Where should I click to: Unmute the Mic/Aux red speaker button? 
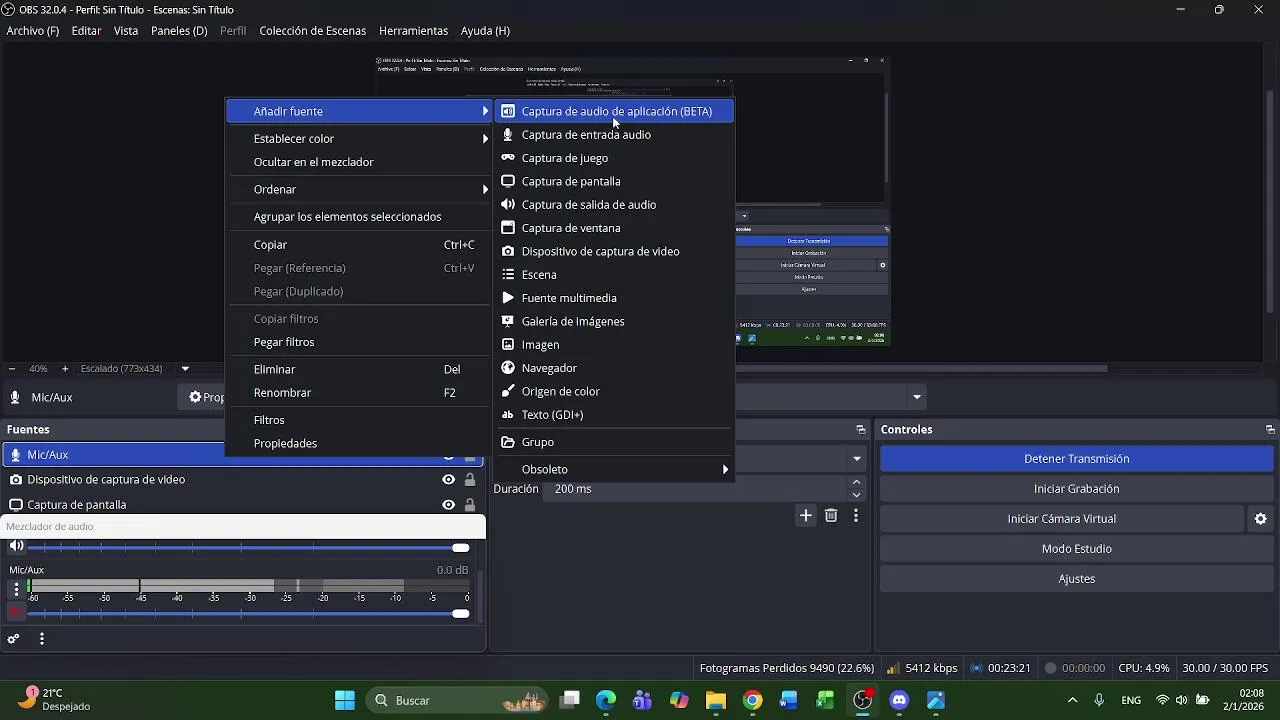click(x=16, y=612)
